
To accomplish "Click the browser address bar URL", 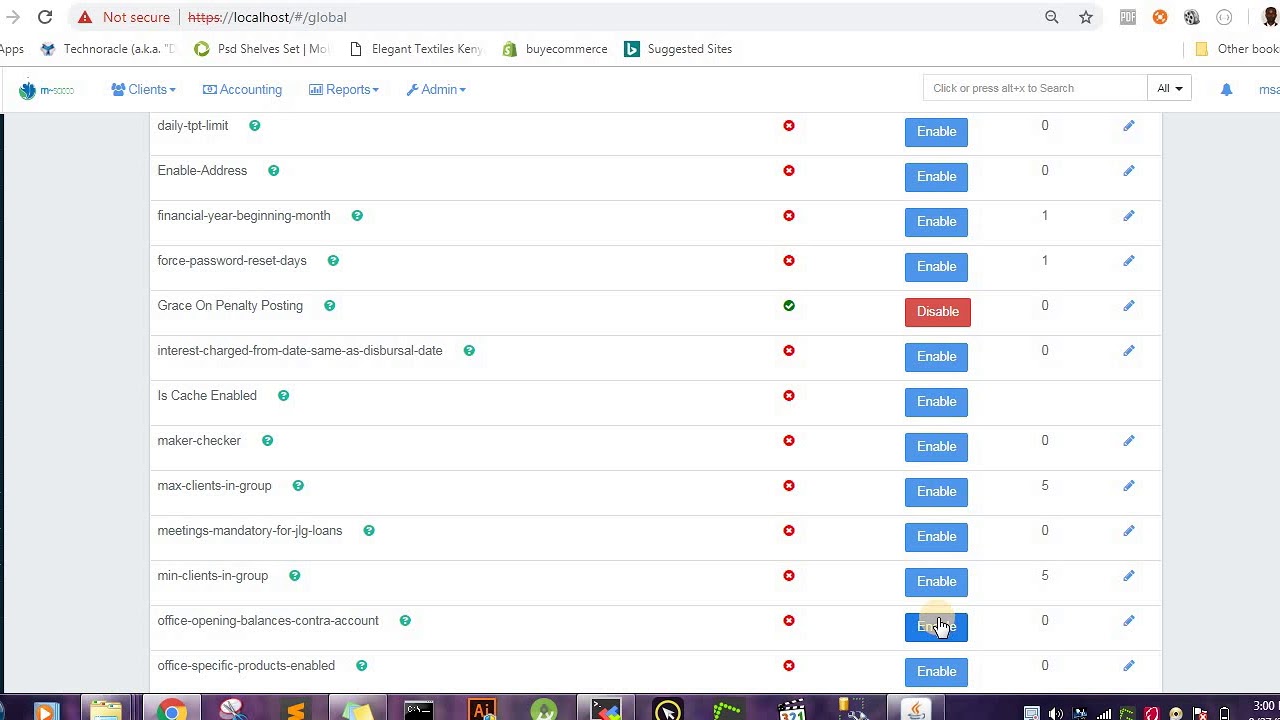I will pos(267,17).
